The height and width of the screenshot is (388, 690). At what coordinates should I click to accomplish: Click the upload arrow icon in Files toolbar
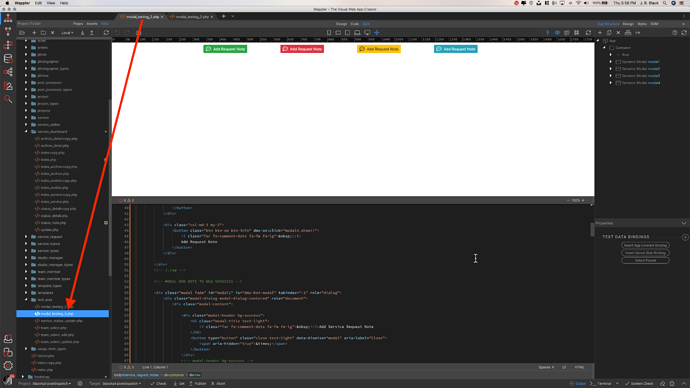(92, 33)
